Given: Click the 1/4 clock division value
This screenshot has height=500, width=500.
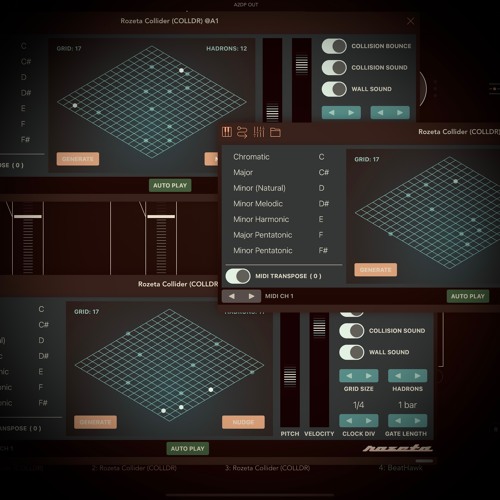Looking at the screenshot, I should tap(358, 405).
